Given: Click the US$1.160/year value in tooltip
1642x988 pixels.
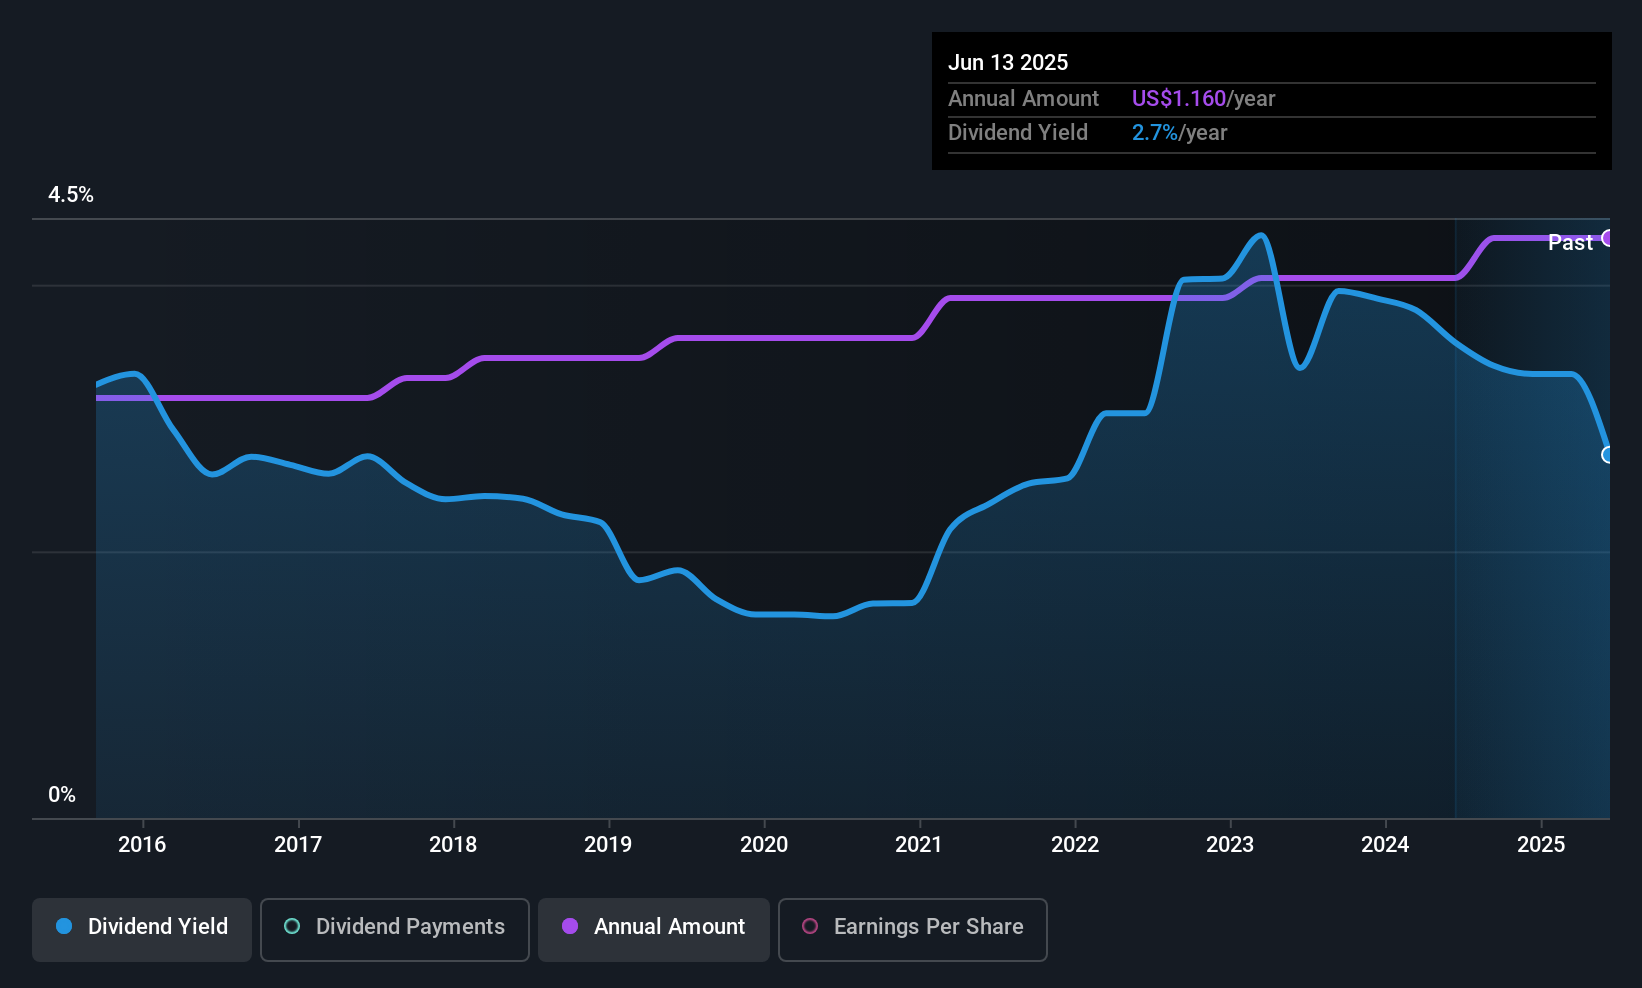Looking at the screenshot, I should [1203, 98].
